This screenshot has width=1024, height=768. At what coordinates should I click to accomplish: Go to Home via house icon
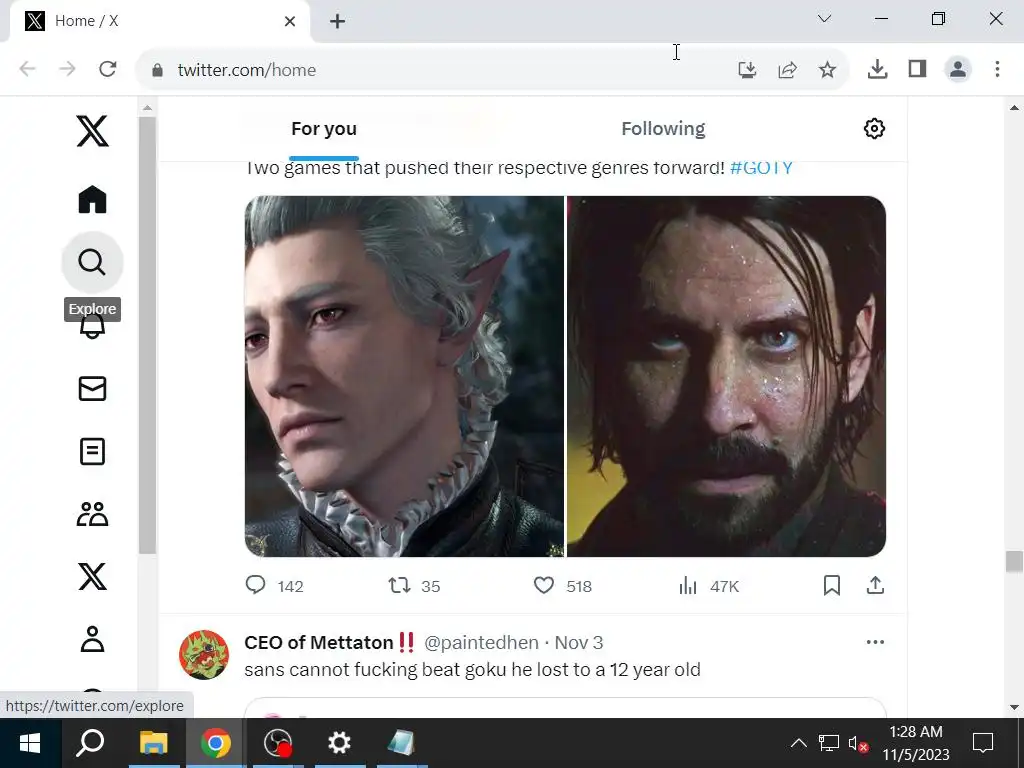(92, 199)
